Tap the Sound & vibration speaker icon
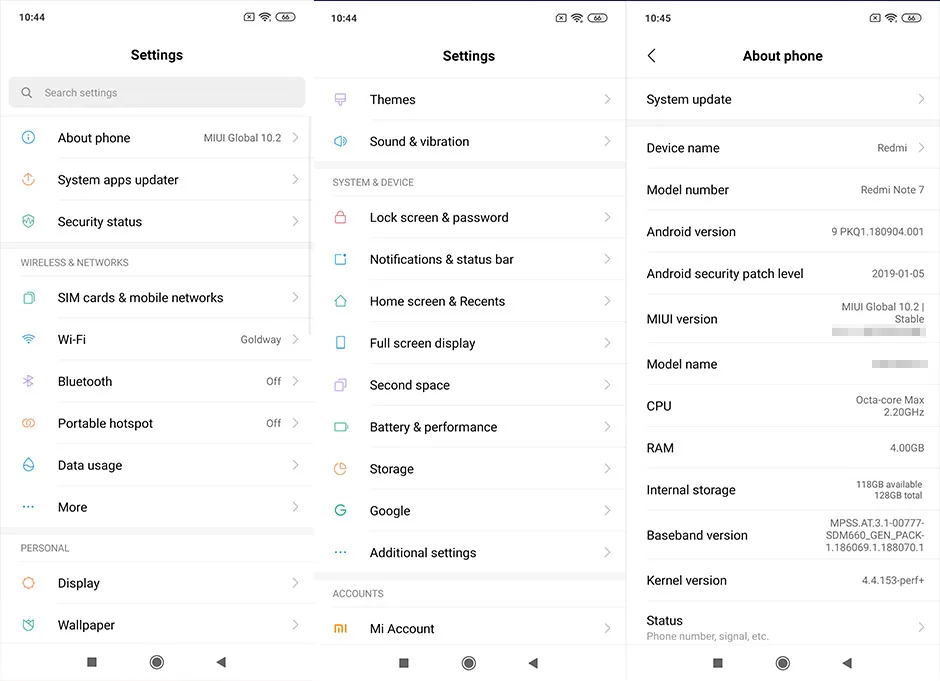The image size is (940, 681). (x=341, y=141)
